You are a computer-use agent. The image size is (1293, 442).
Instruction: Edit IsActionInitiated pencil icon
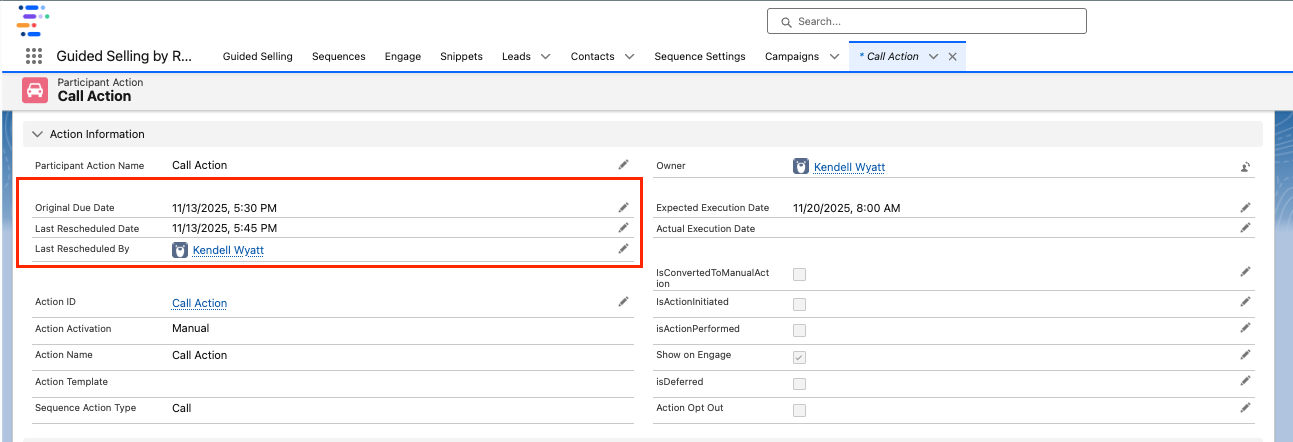(x=1245, y=301)
